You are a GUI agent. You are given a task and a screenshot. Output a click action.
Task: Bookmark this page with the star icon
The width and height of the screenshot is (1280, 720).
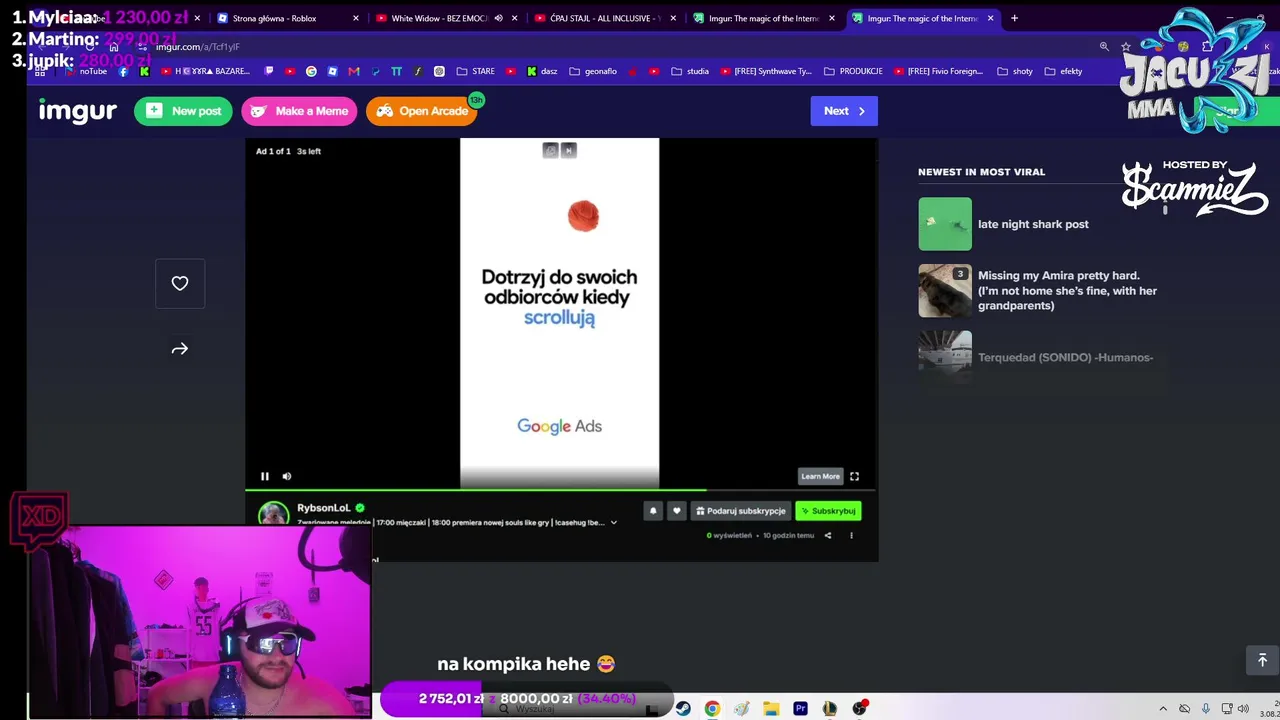tap(1126, 47)
